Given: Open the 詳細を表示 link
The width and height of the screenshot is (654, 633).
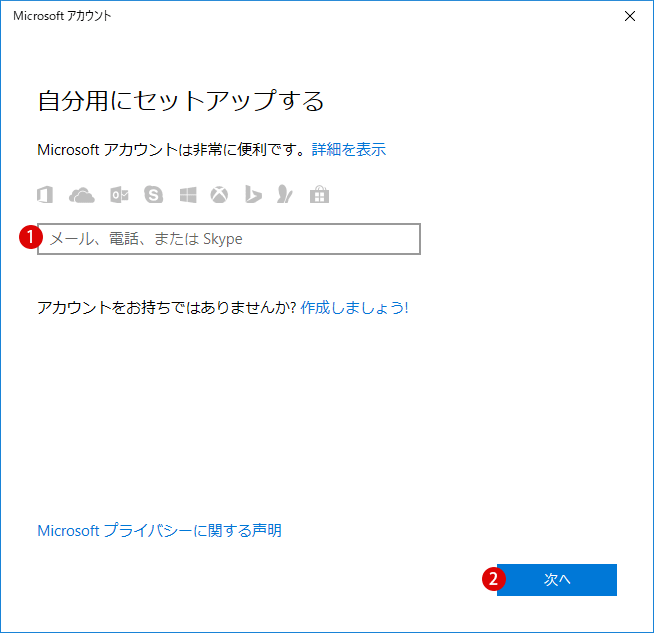Looking at the screenshot, I should 349,149.
